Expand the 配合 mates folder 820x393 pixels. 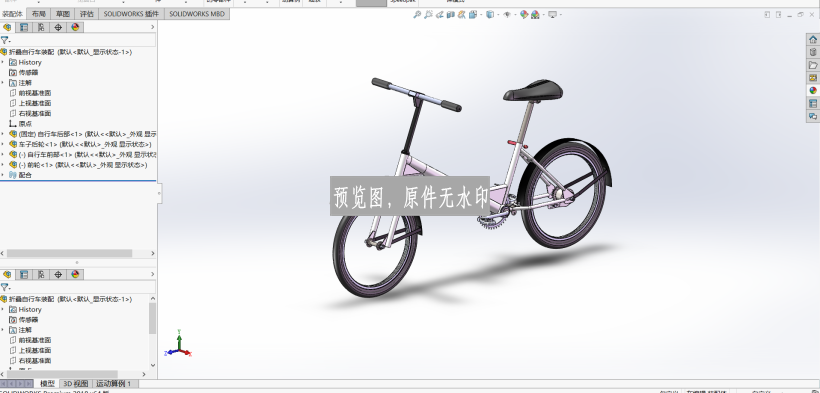tap(3, 175)
